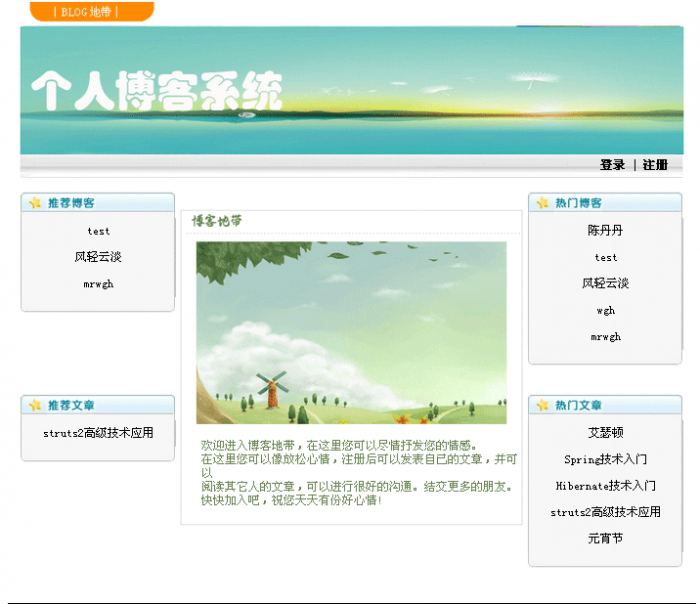Open 艾瑟顿 article in 热门文章
The width and height of the screenshot is (700, 604).
point(605,433)
